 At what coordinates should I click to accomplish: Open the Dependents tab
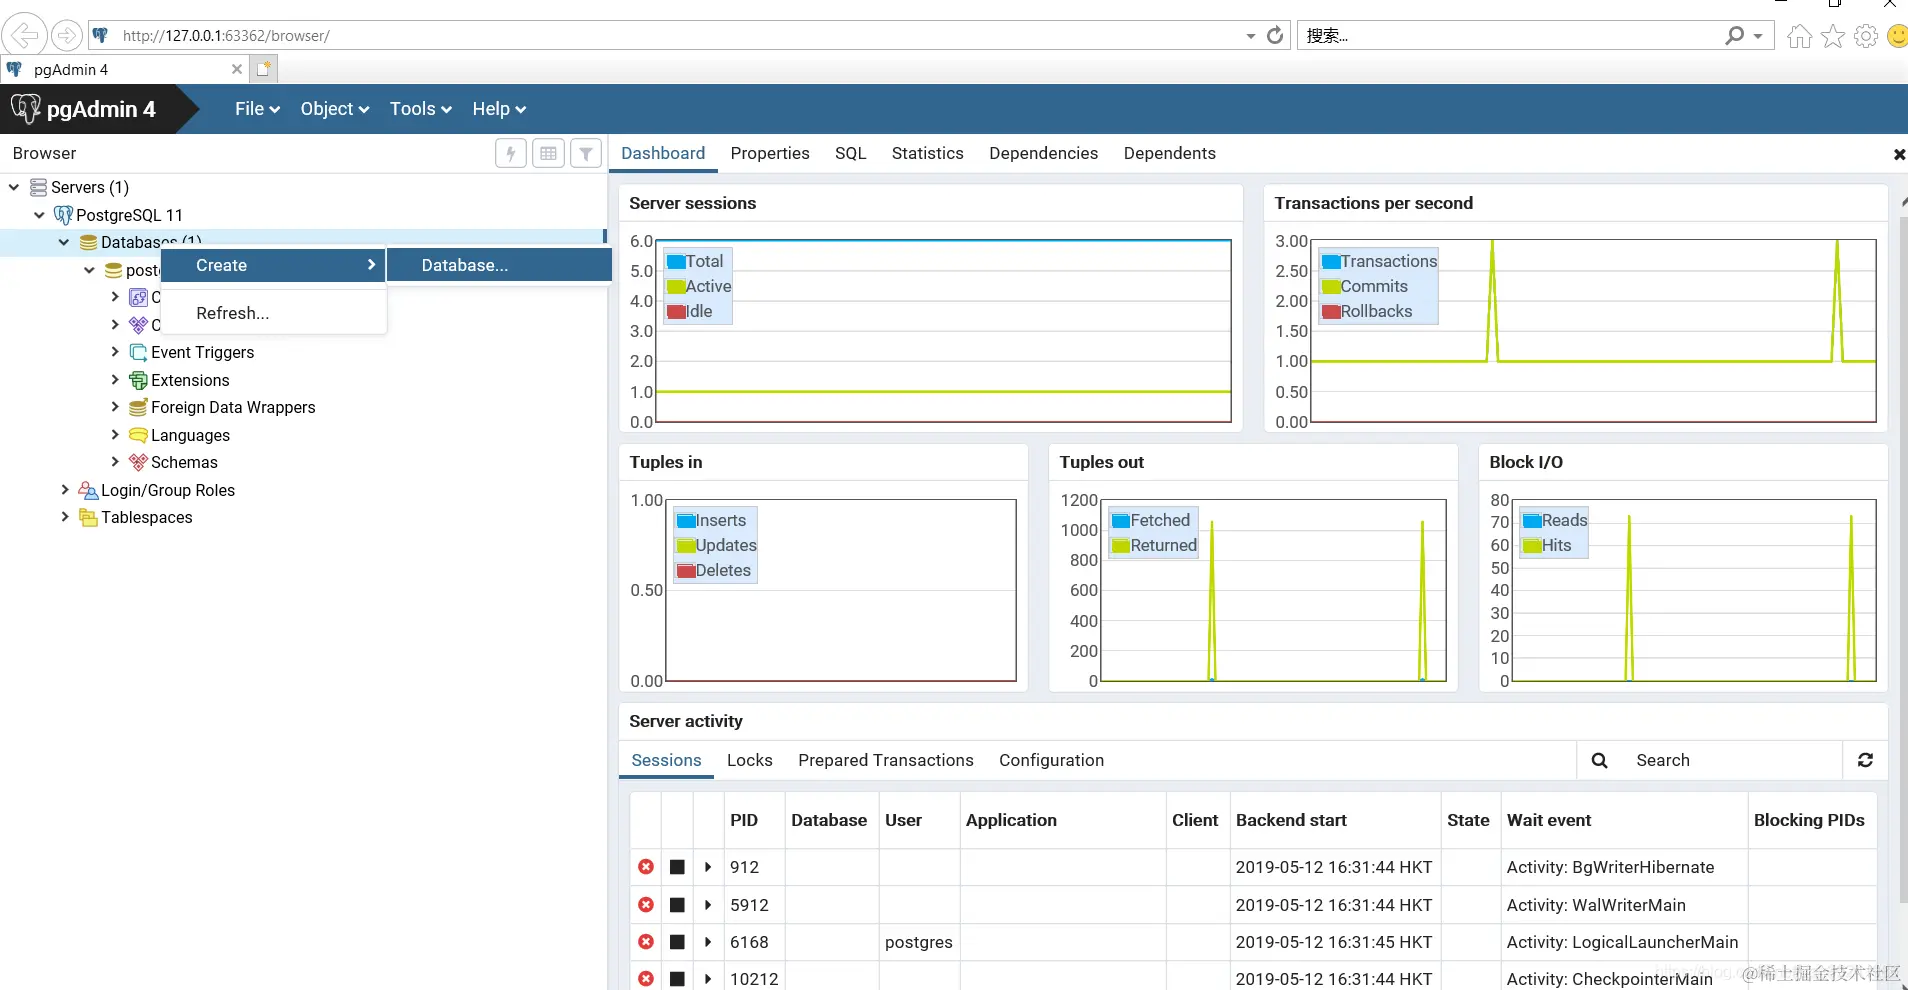[1169, 153]
